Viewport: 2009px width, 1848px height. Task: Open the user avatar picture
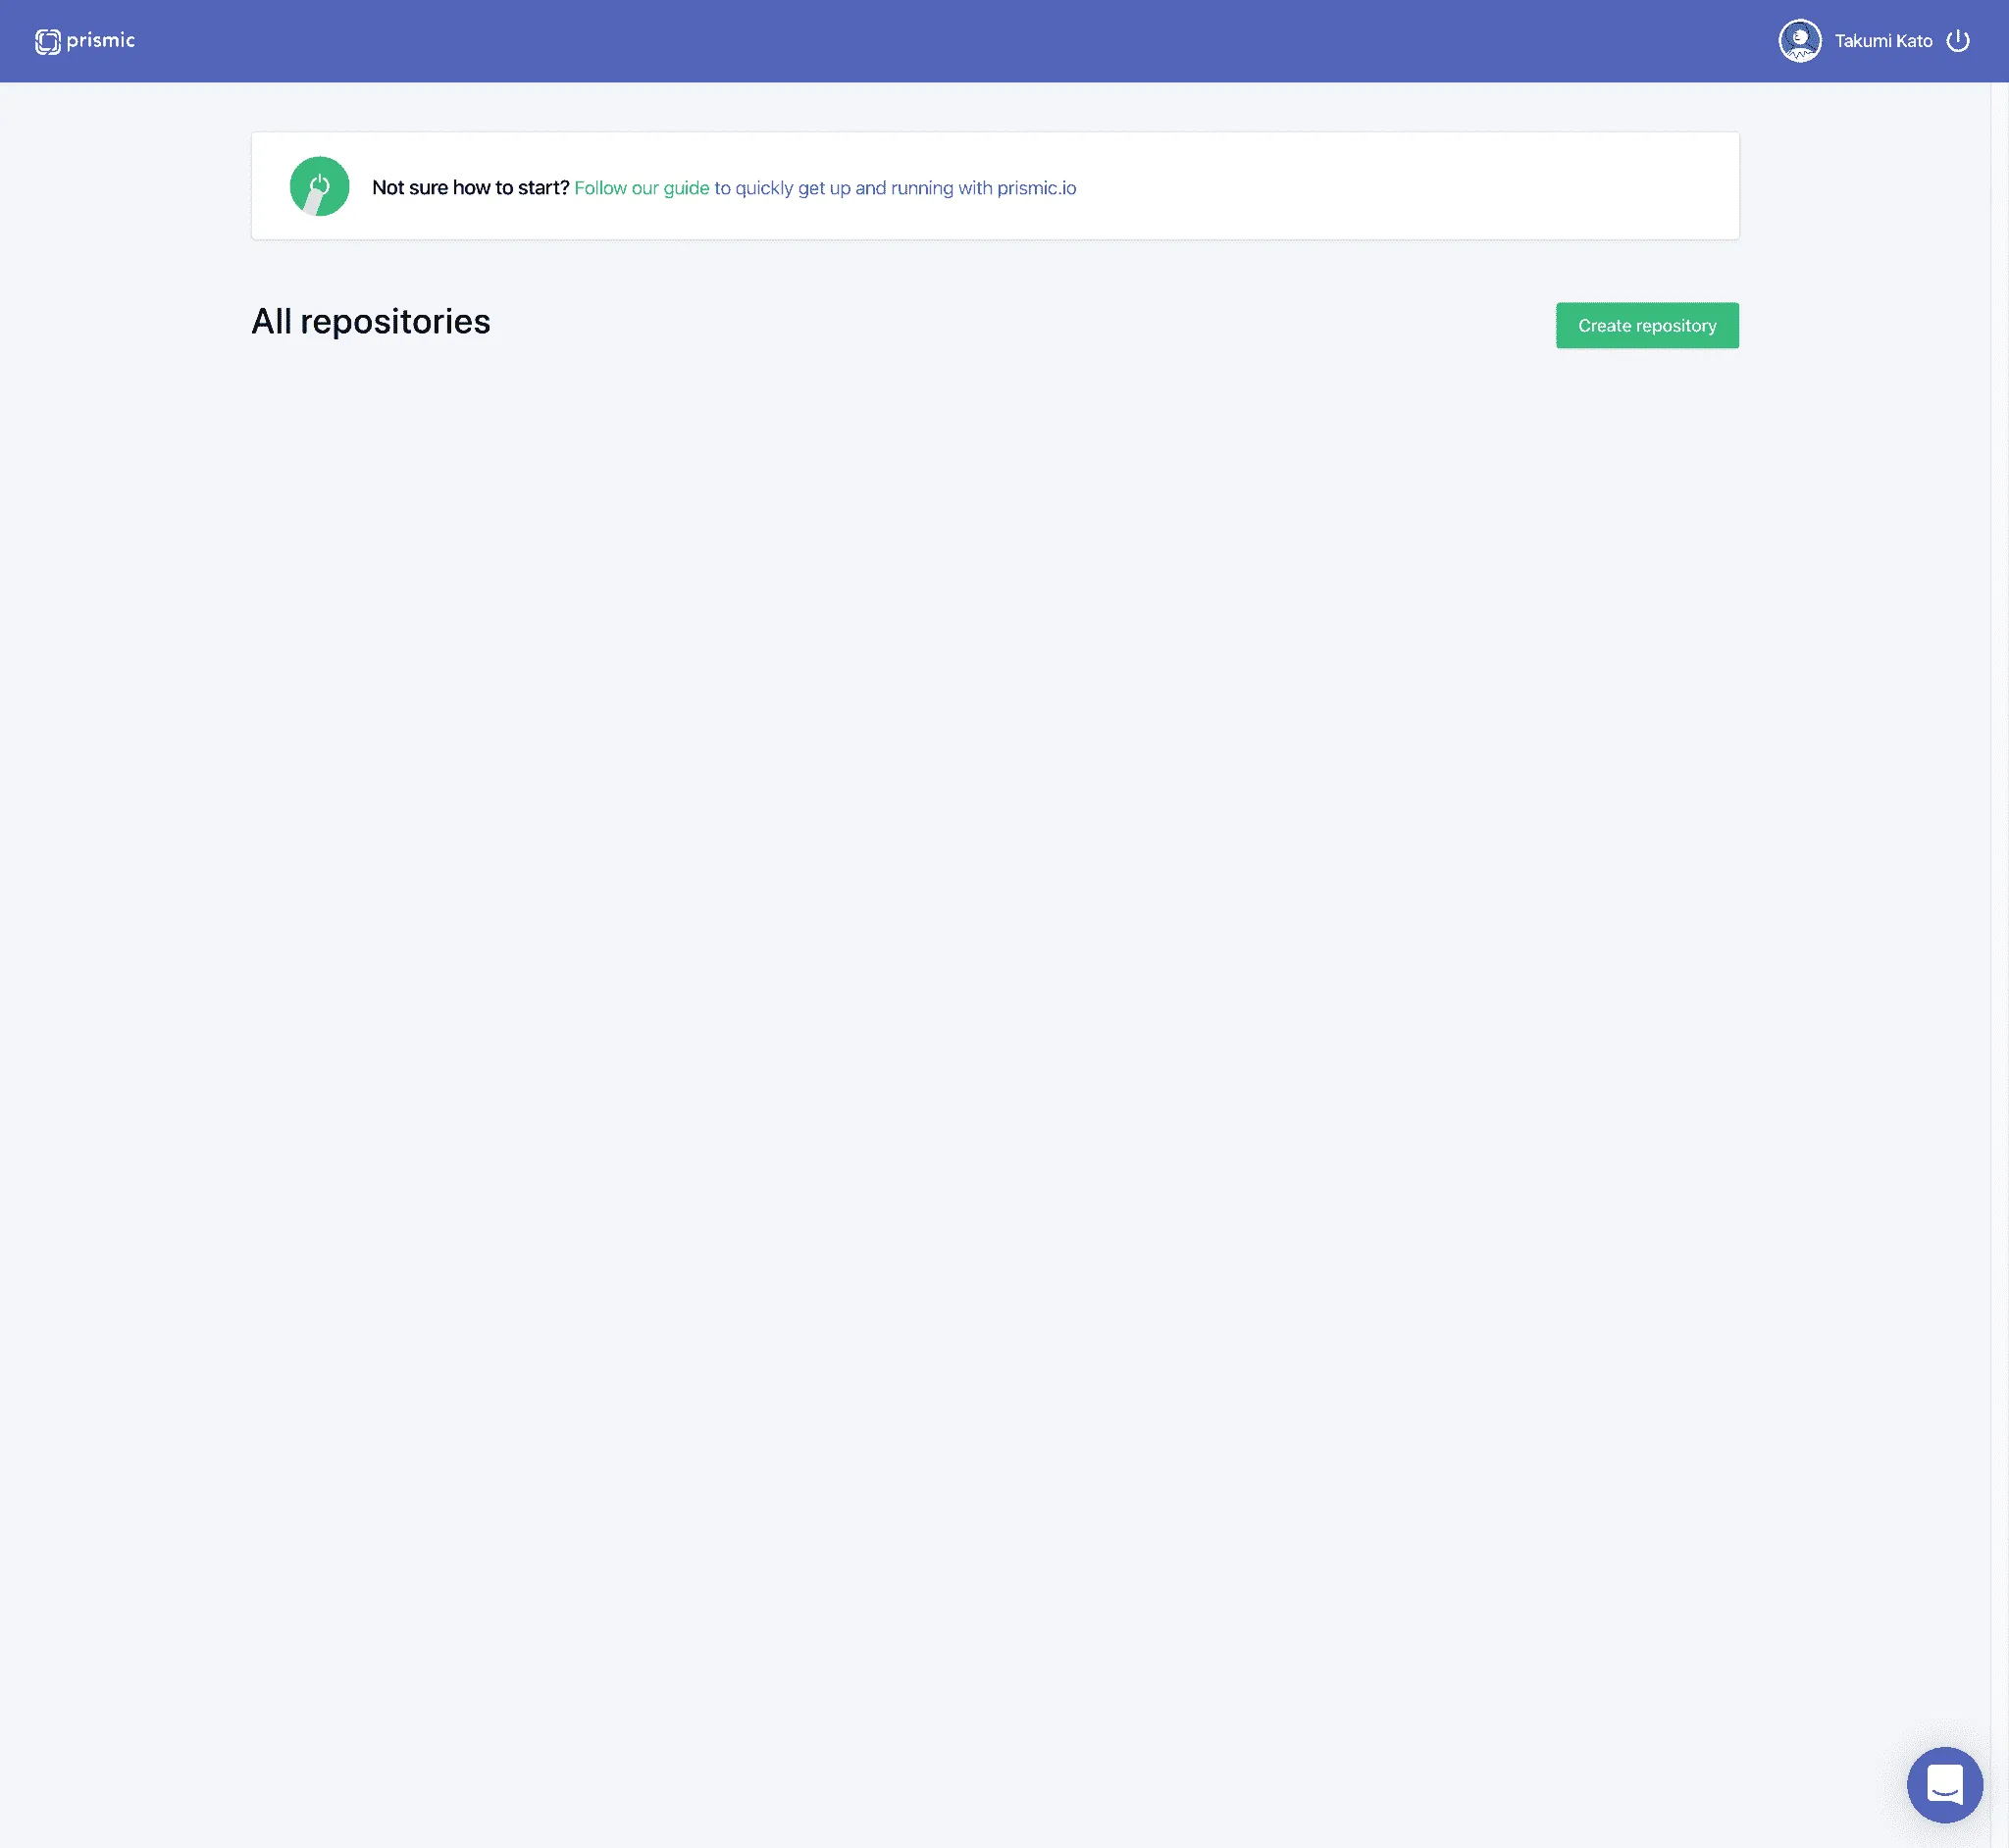point(1799,41)
